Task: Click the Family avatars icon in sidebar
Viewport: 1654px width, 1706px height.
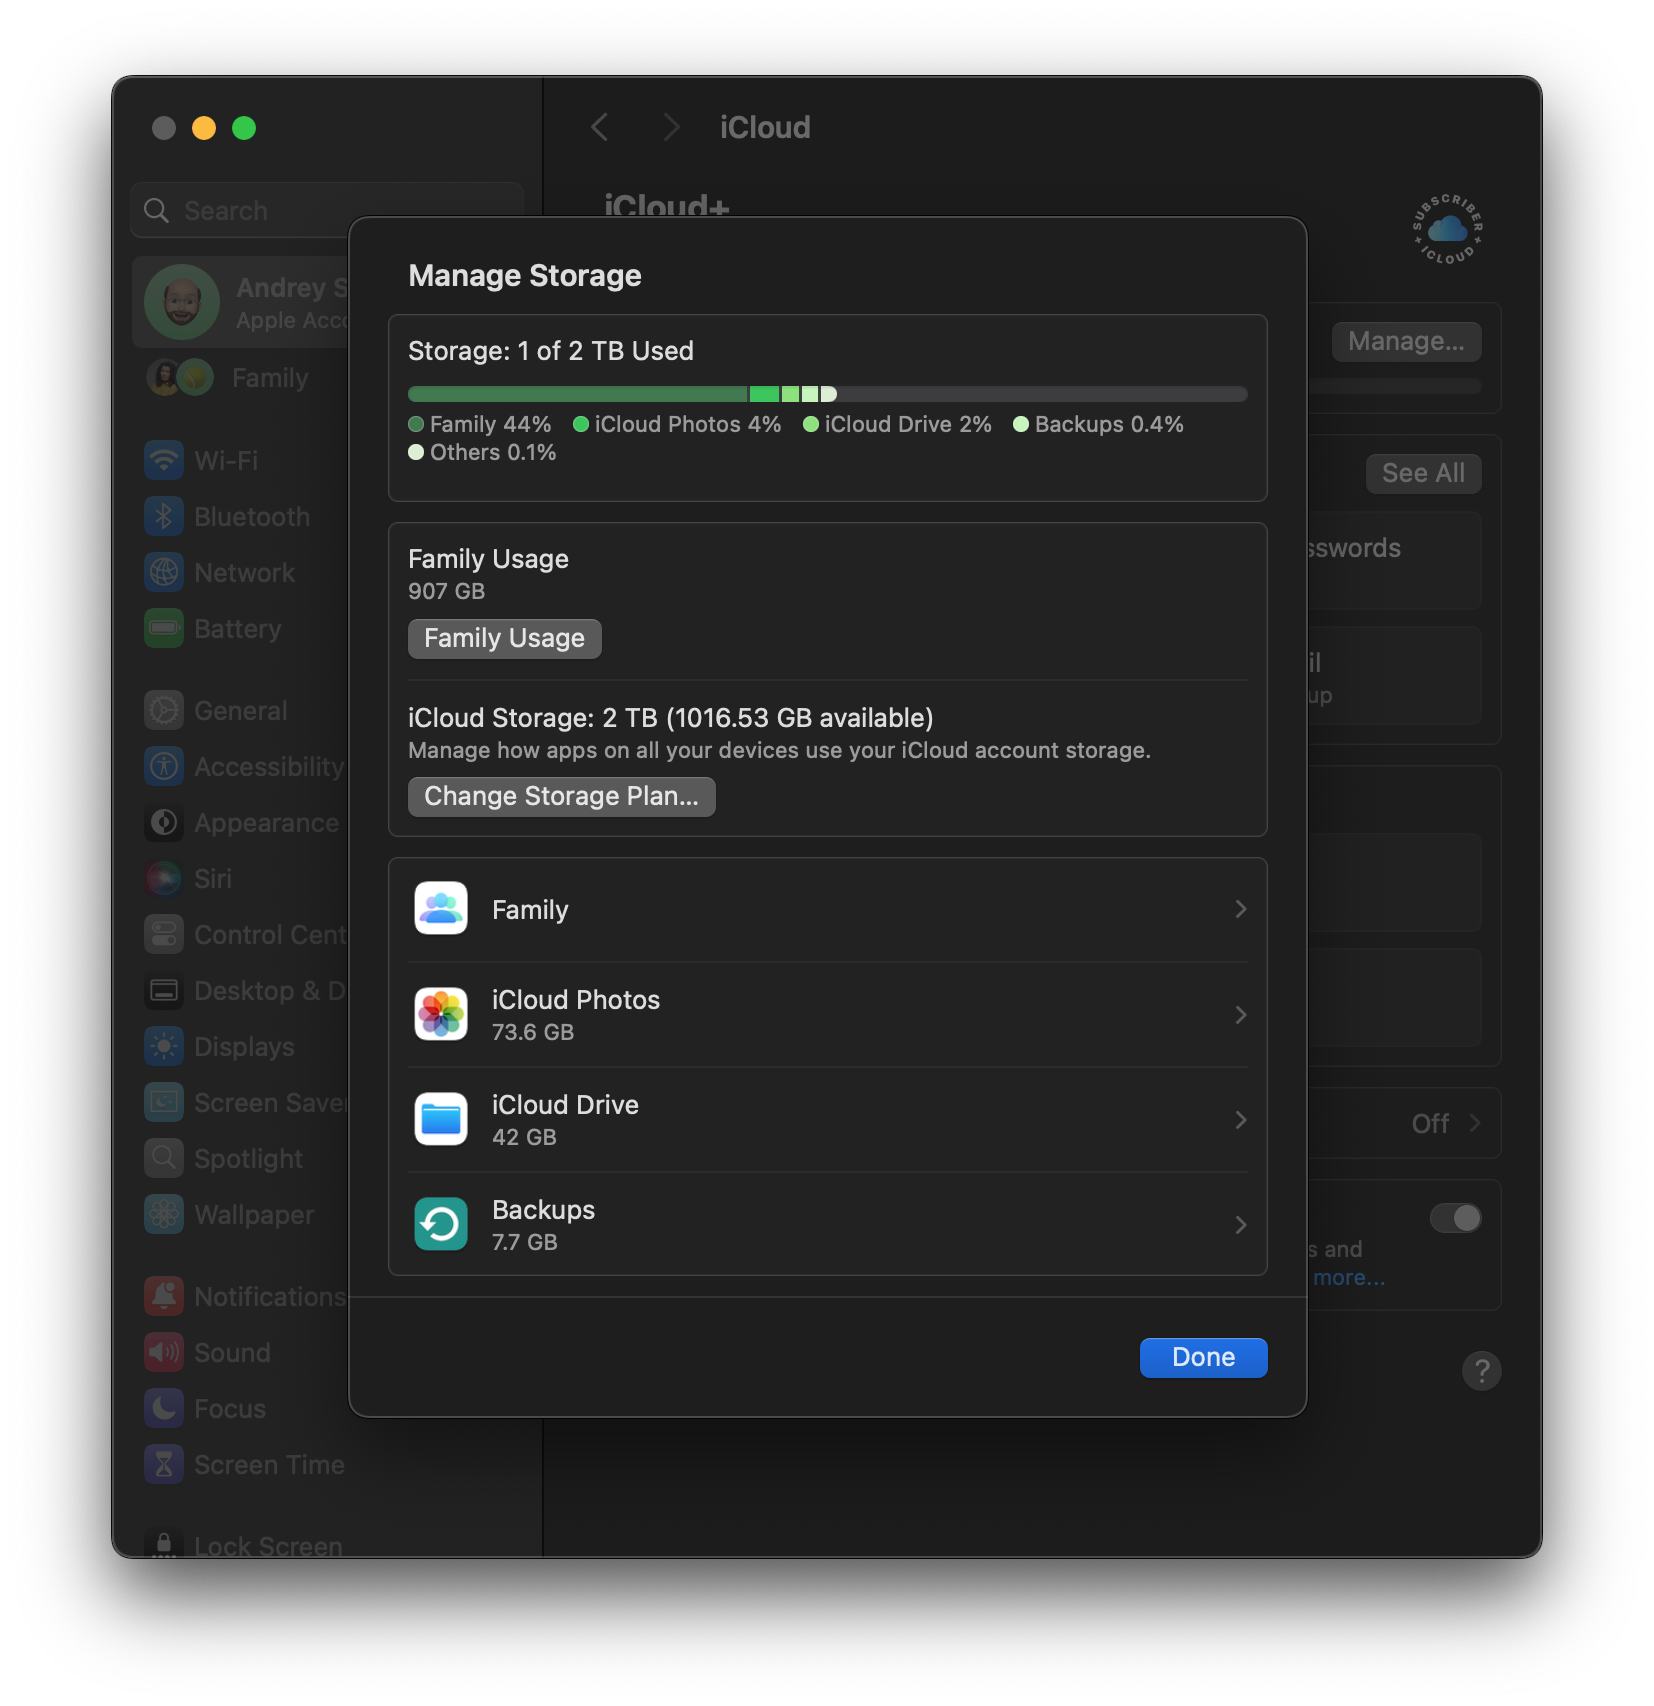Action: point(180,377)
